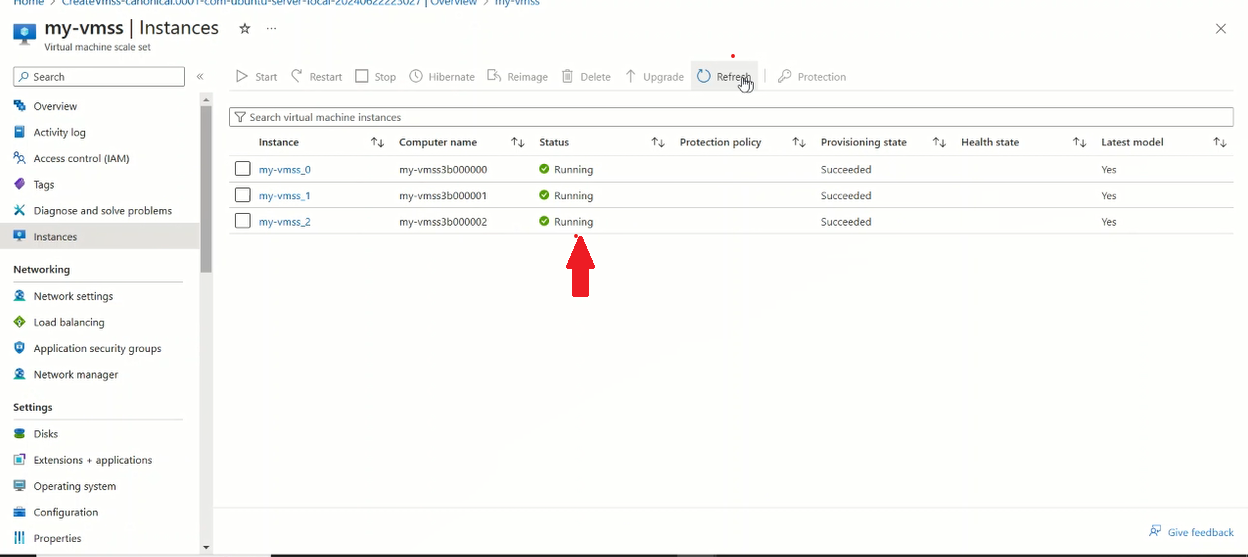The image size is (1248, 557).
Task: Click the Hibernate toolbar button
Action: [x=442, y=77]
